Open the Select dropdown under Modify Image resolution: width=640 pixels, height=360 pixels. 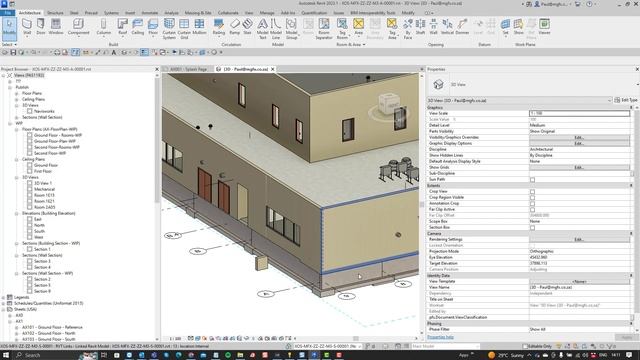9,44
